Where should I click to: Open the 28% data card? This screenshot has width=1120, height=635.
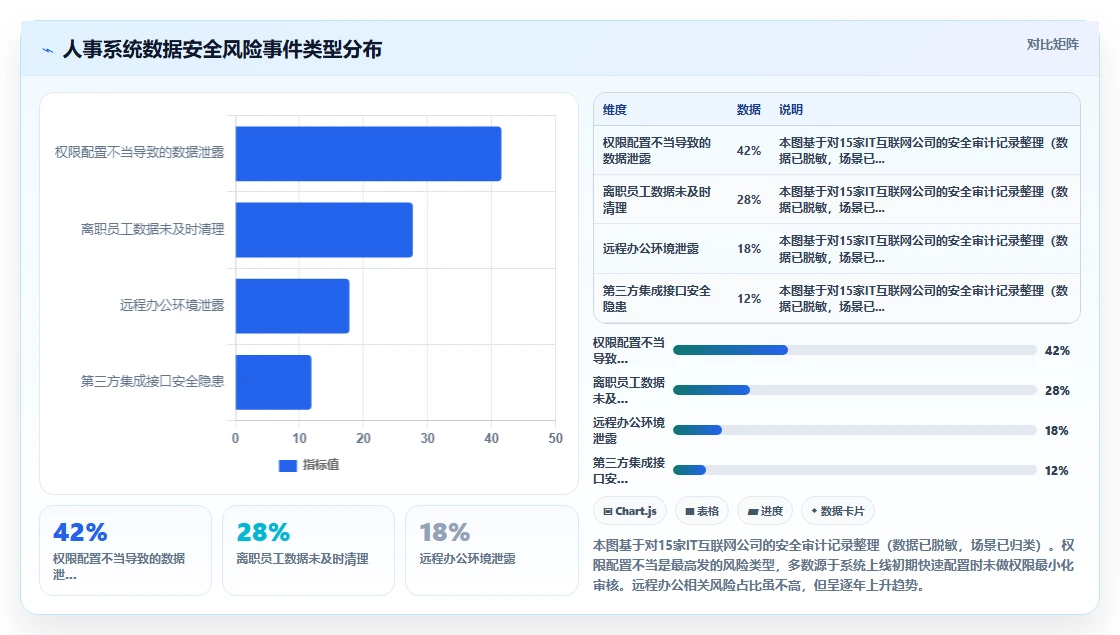click(x=308, y=550)
